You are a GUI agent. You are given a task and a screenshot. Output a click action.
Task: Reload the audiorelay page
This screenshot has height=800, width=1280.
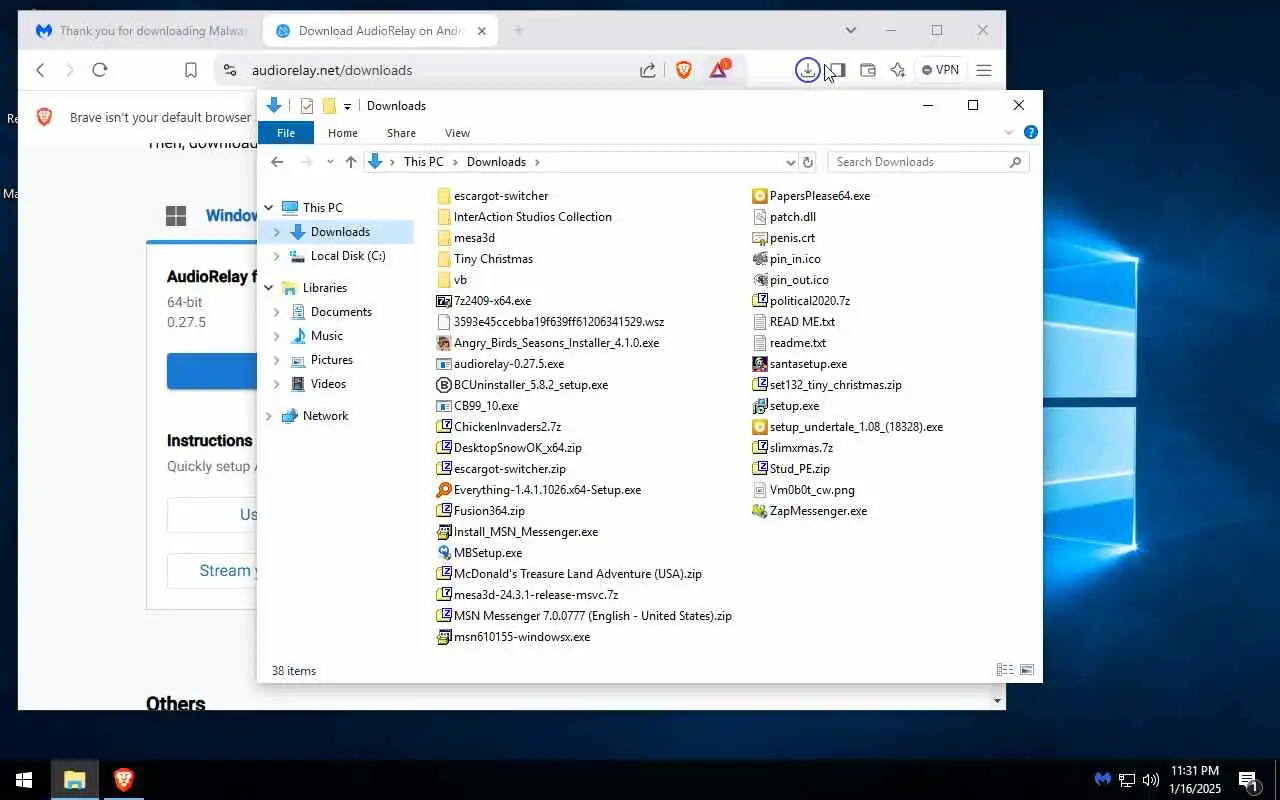[x=99, y=70]
